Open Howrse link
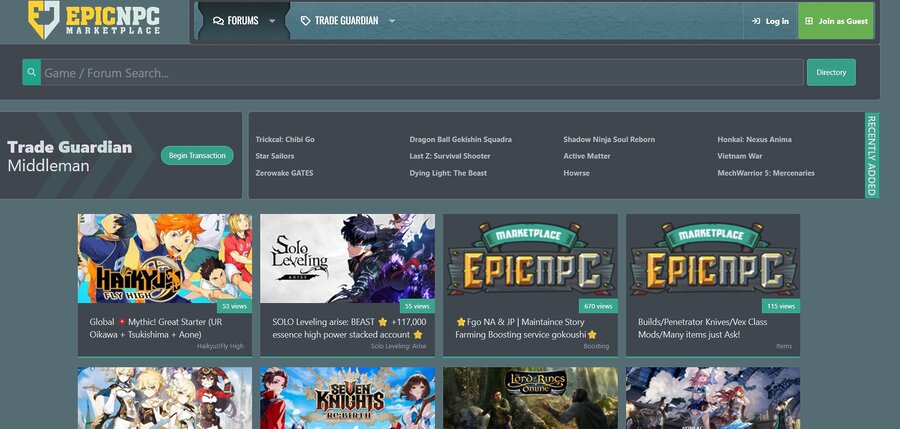Image resolution: width=900 pixels, height=429 pixels. (576, 173)
